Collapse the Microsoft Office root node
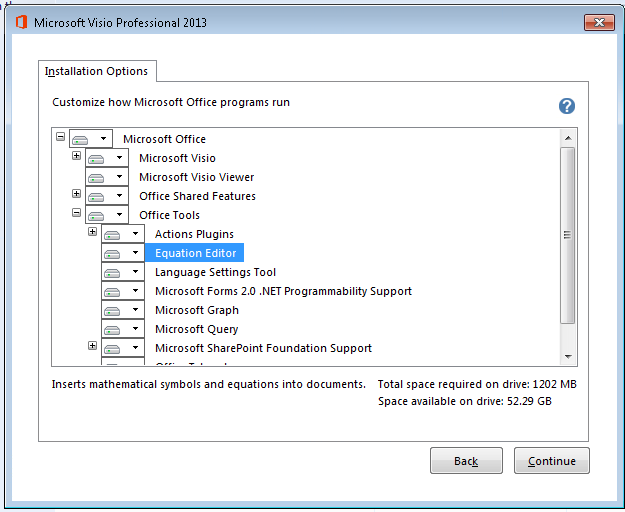625x512 pixels. [x=61, y=137]
